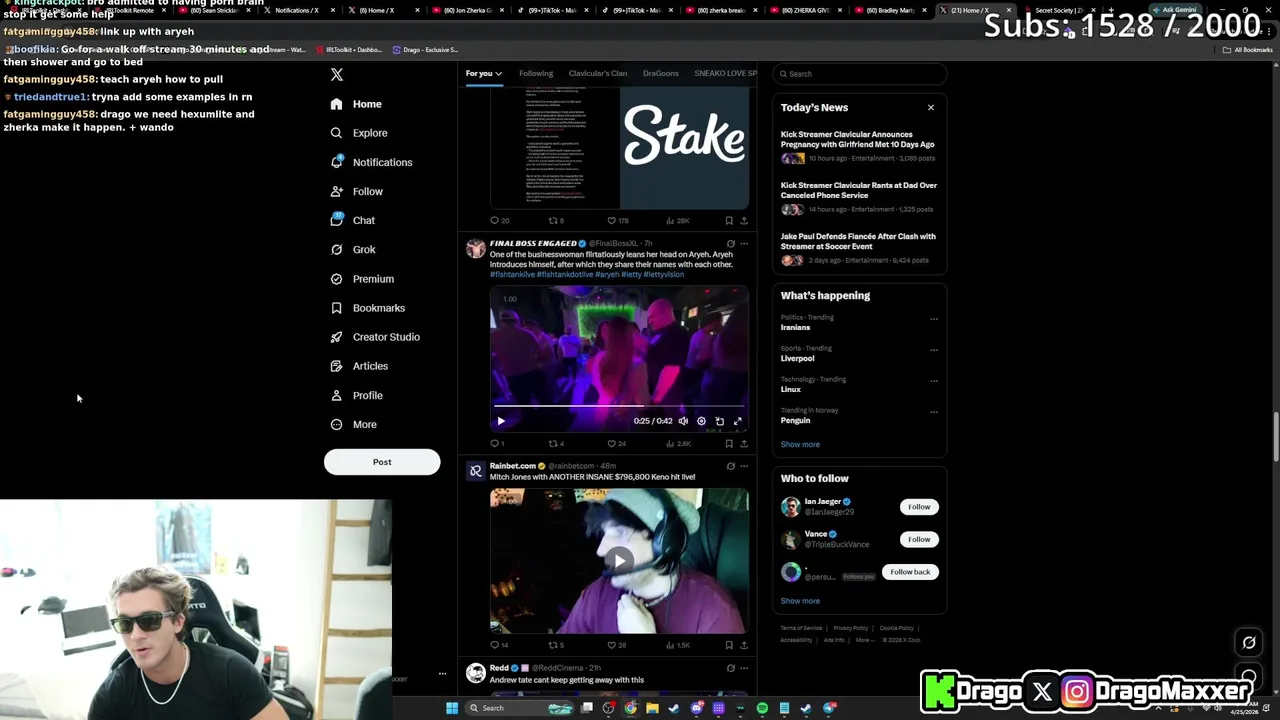Open the #fishtanklive hashtag

pos(512,275)
